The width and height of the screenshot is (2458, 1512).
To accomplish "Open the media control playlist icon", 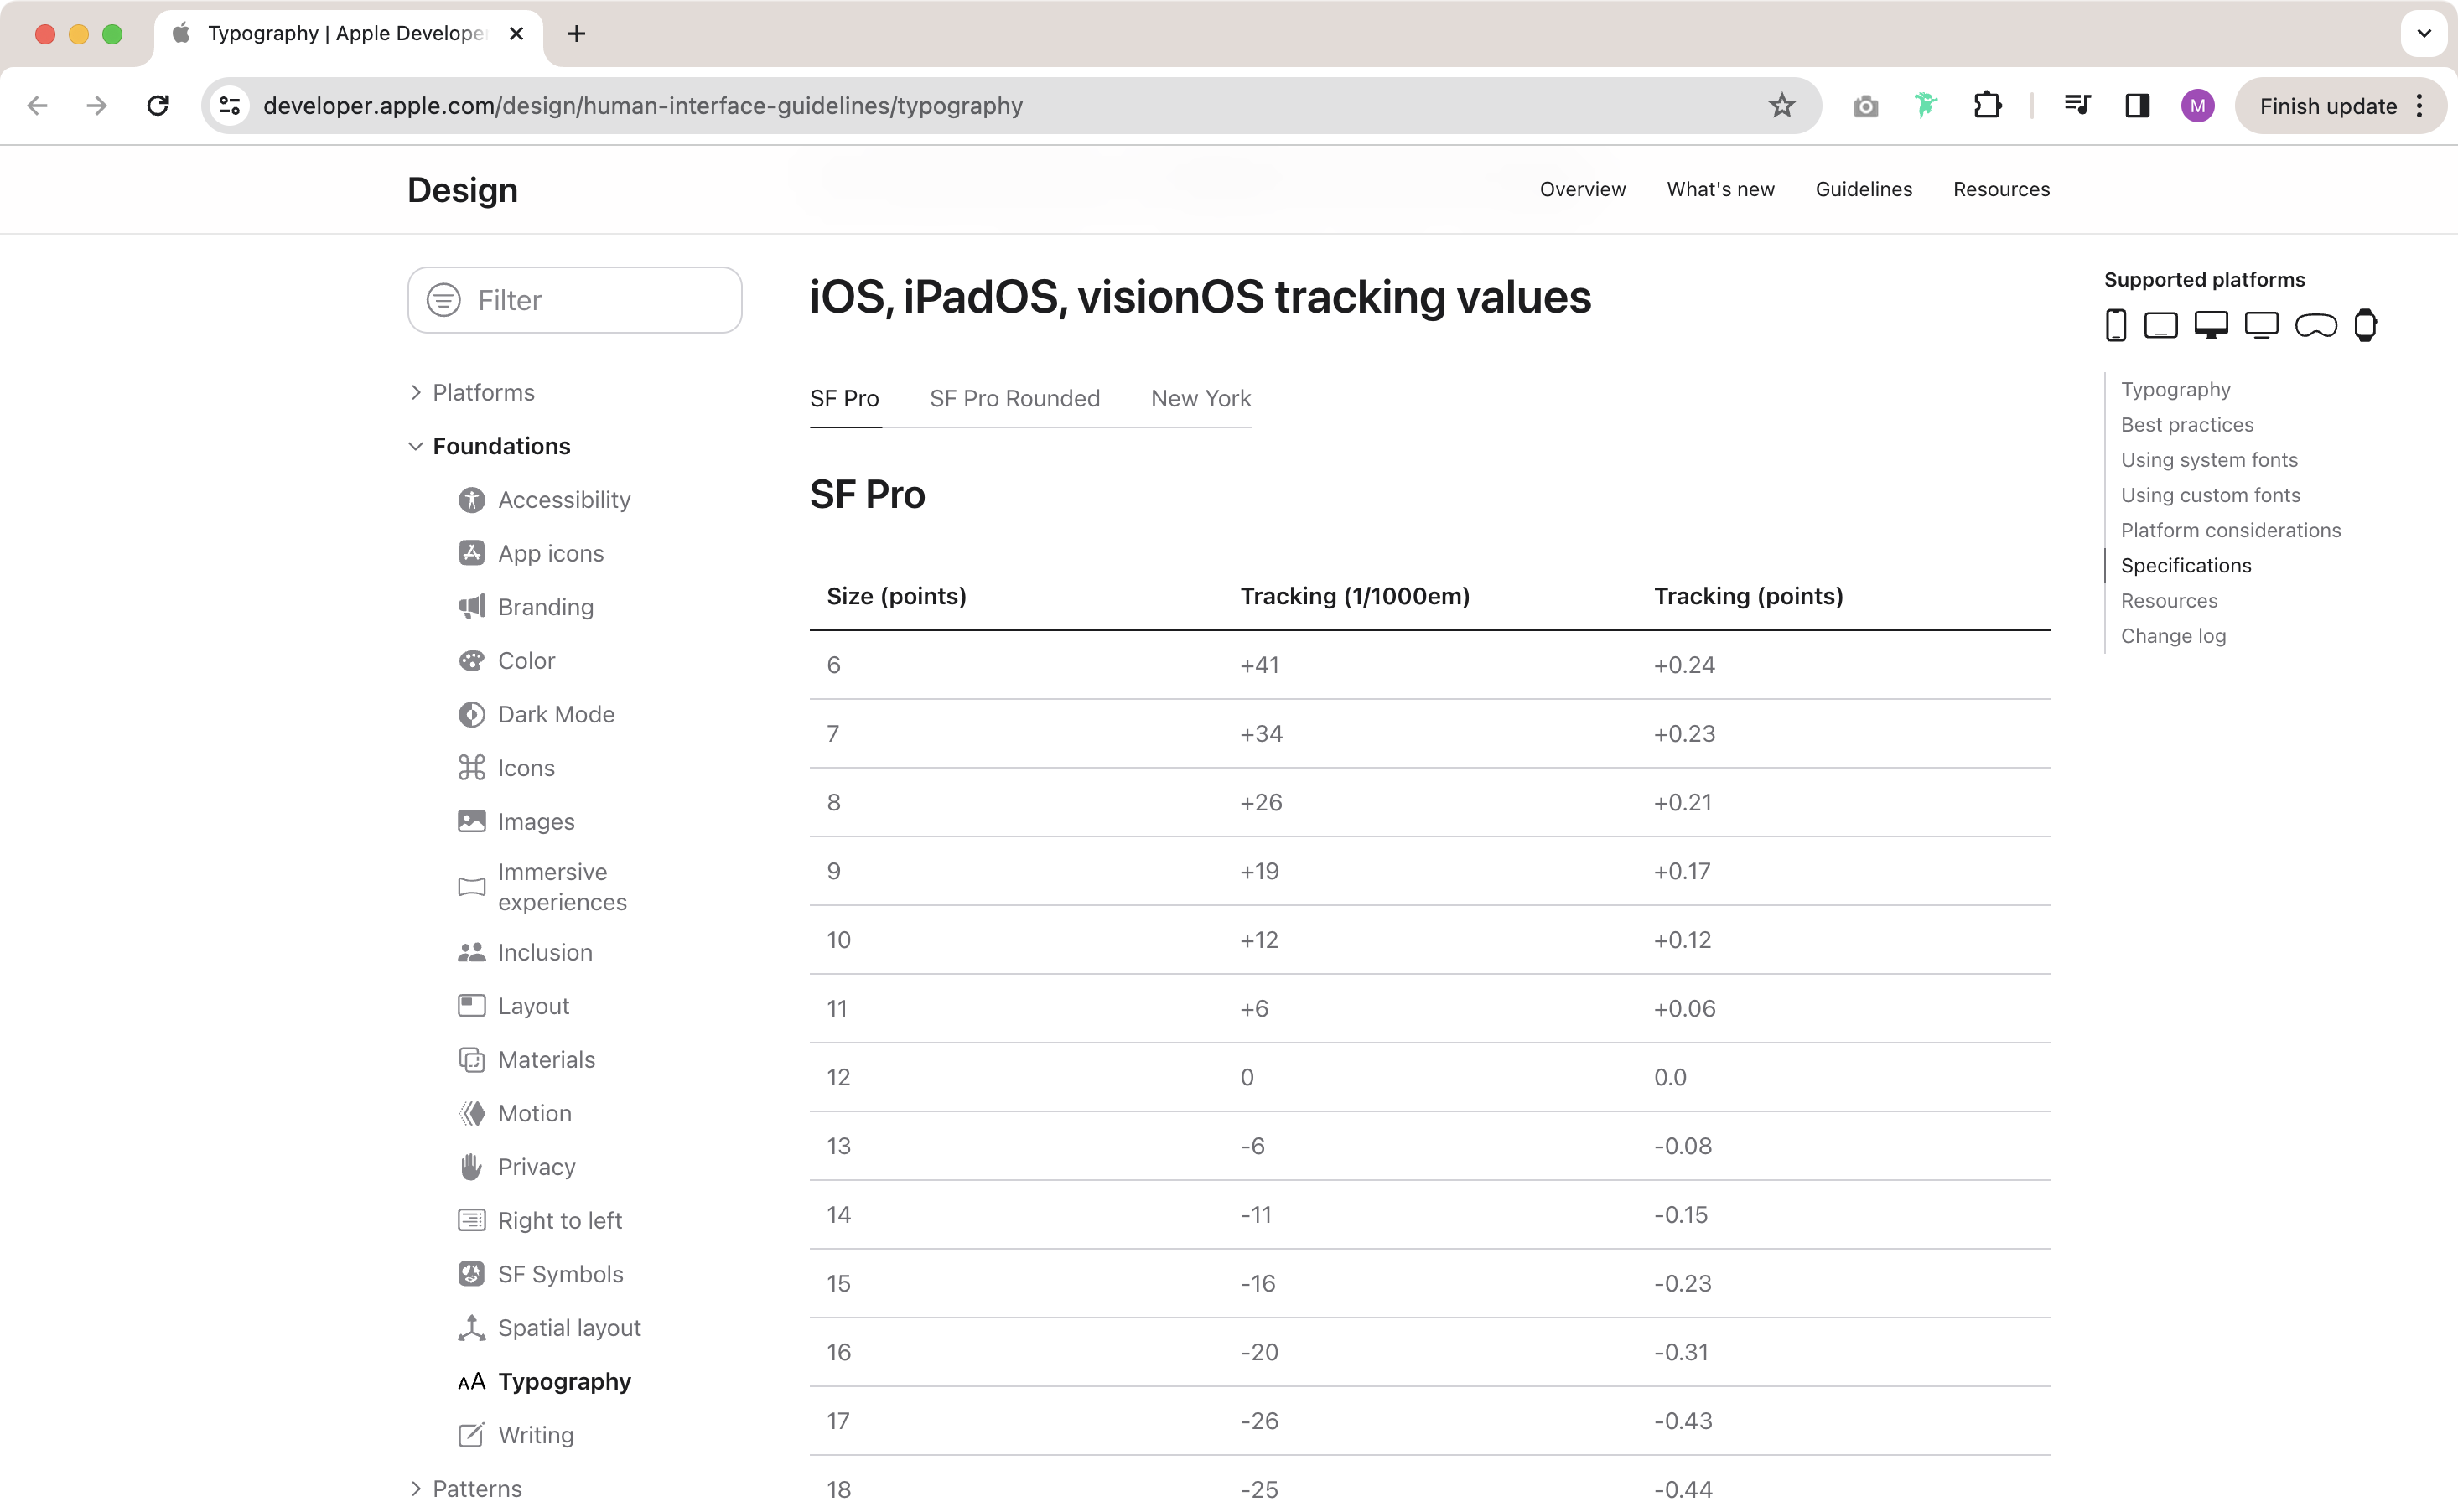I will [2077, 105].
